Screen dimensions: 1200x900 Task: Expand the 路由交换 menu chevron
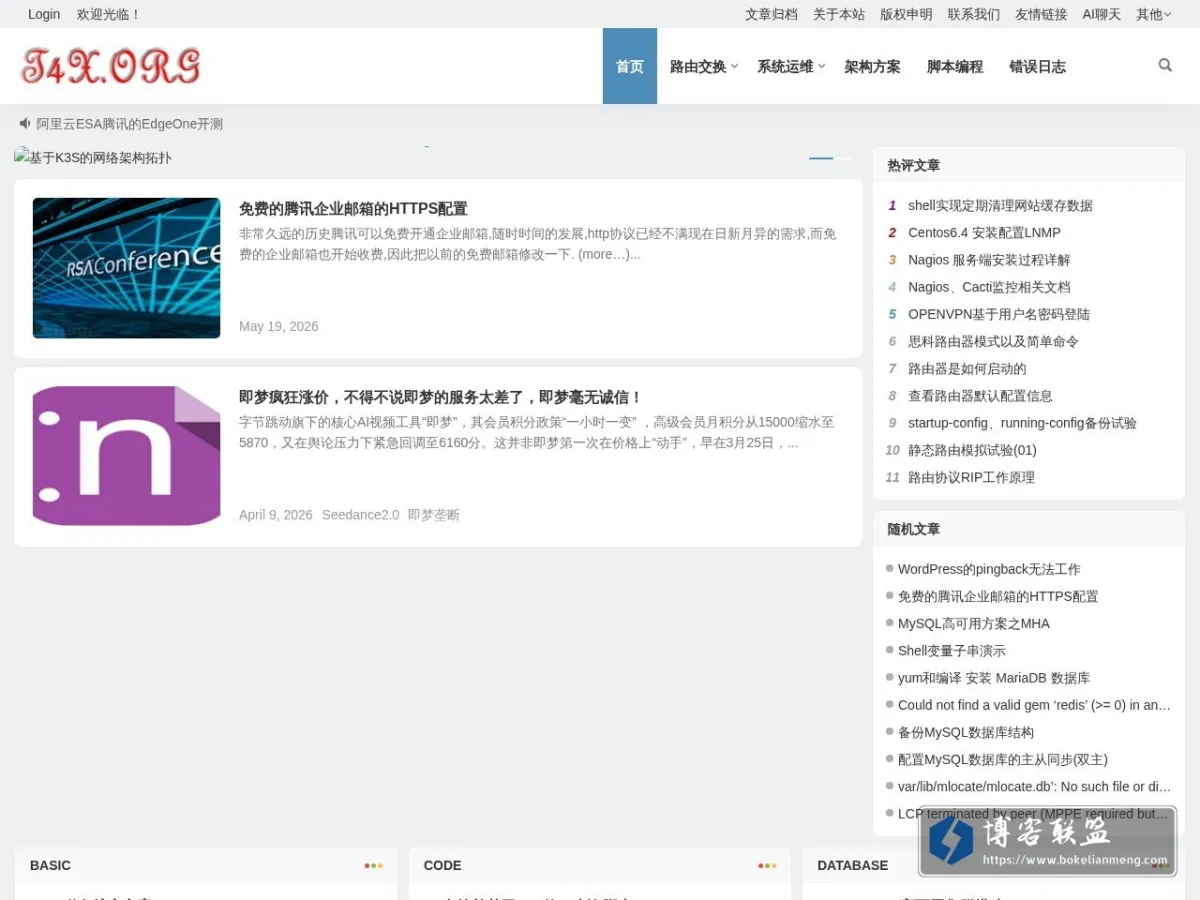(734, 66)
